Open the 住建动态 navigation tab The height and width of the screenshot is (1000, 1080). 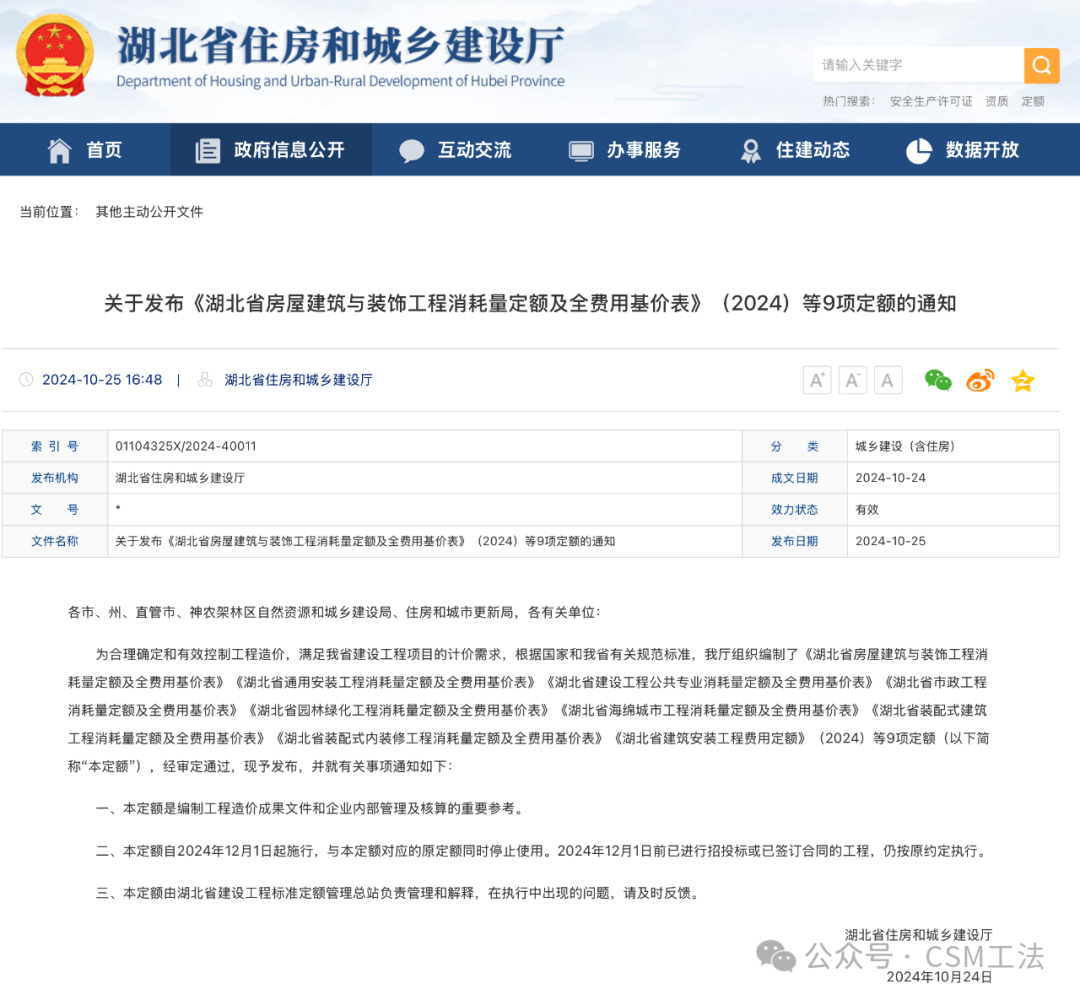[796, 150]
